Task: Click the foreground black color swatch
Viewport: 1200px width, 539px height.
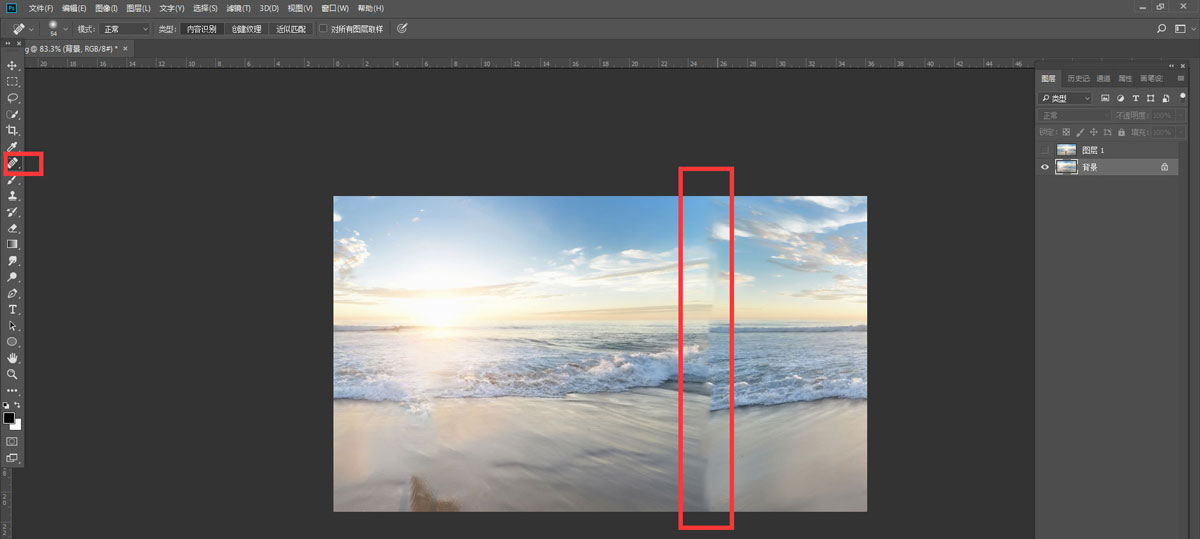Action: point(9,417)
